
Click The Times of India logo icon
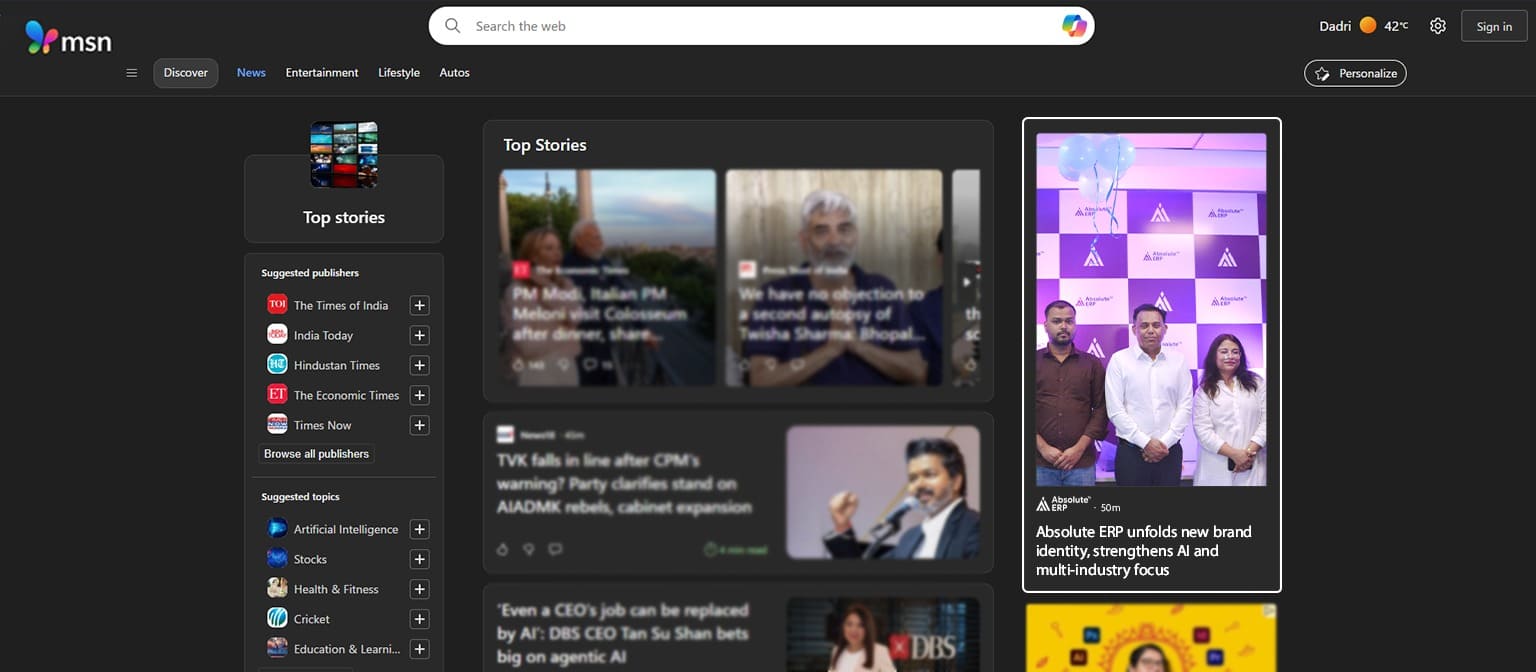pyautogui.click(x=277, y=304)
